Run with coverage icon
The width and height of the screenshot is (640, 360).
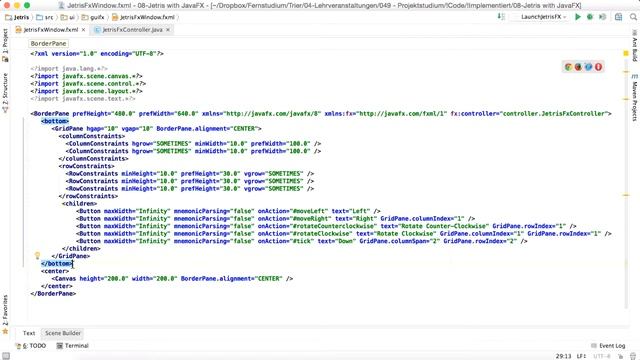tap(602, 17)
